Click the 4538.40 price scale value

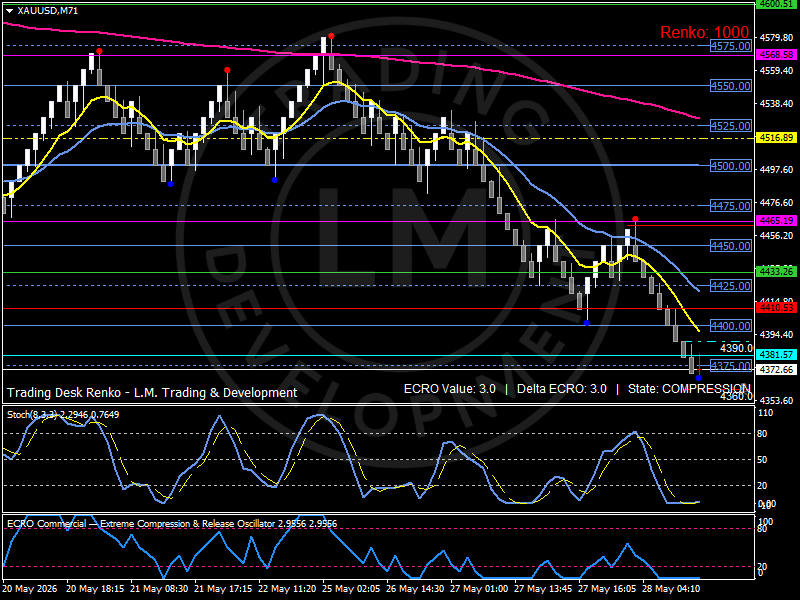(776, 104)
